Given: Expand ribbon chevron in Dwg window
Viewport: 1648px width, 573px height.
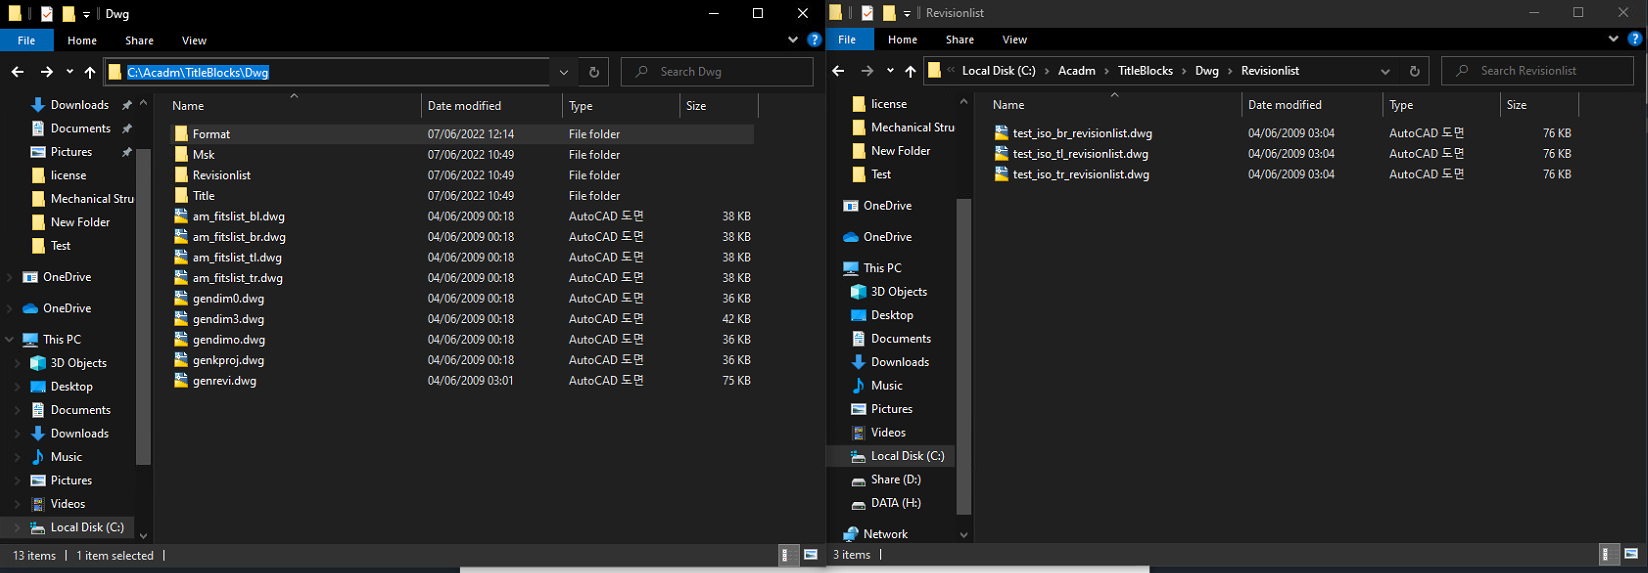Looking at the screenshot, I should 793,40.
